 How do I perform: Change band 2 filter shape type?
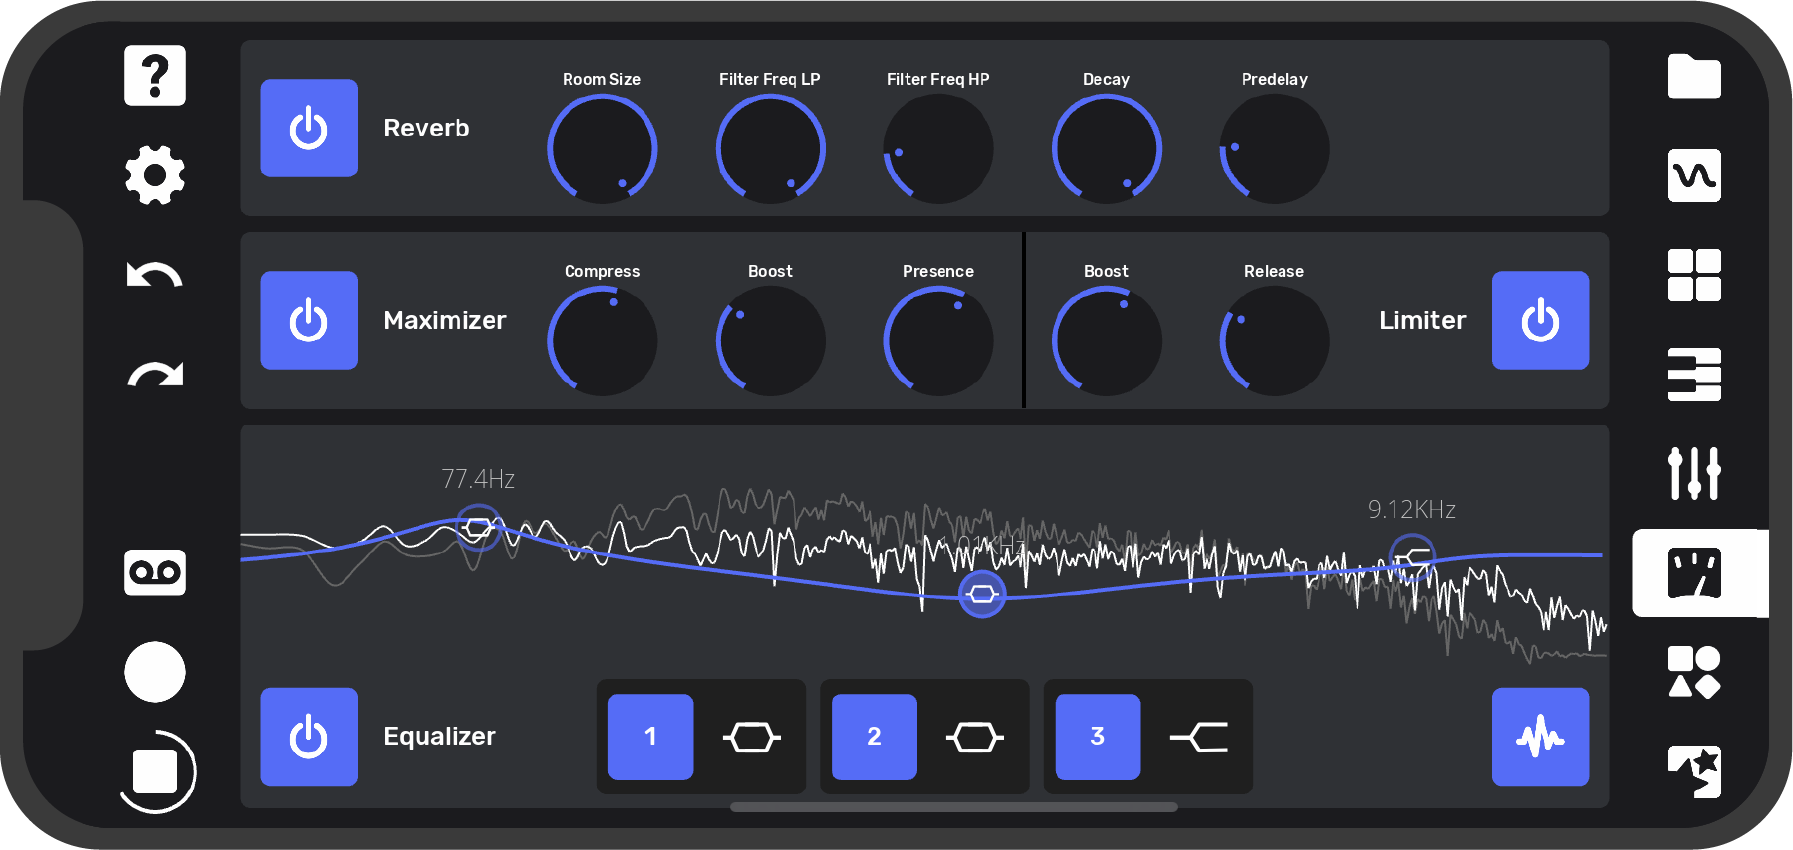click(975, 738)
